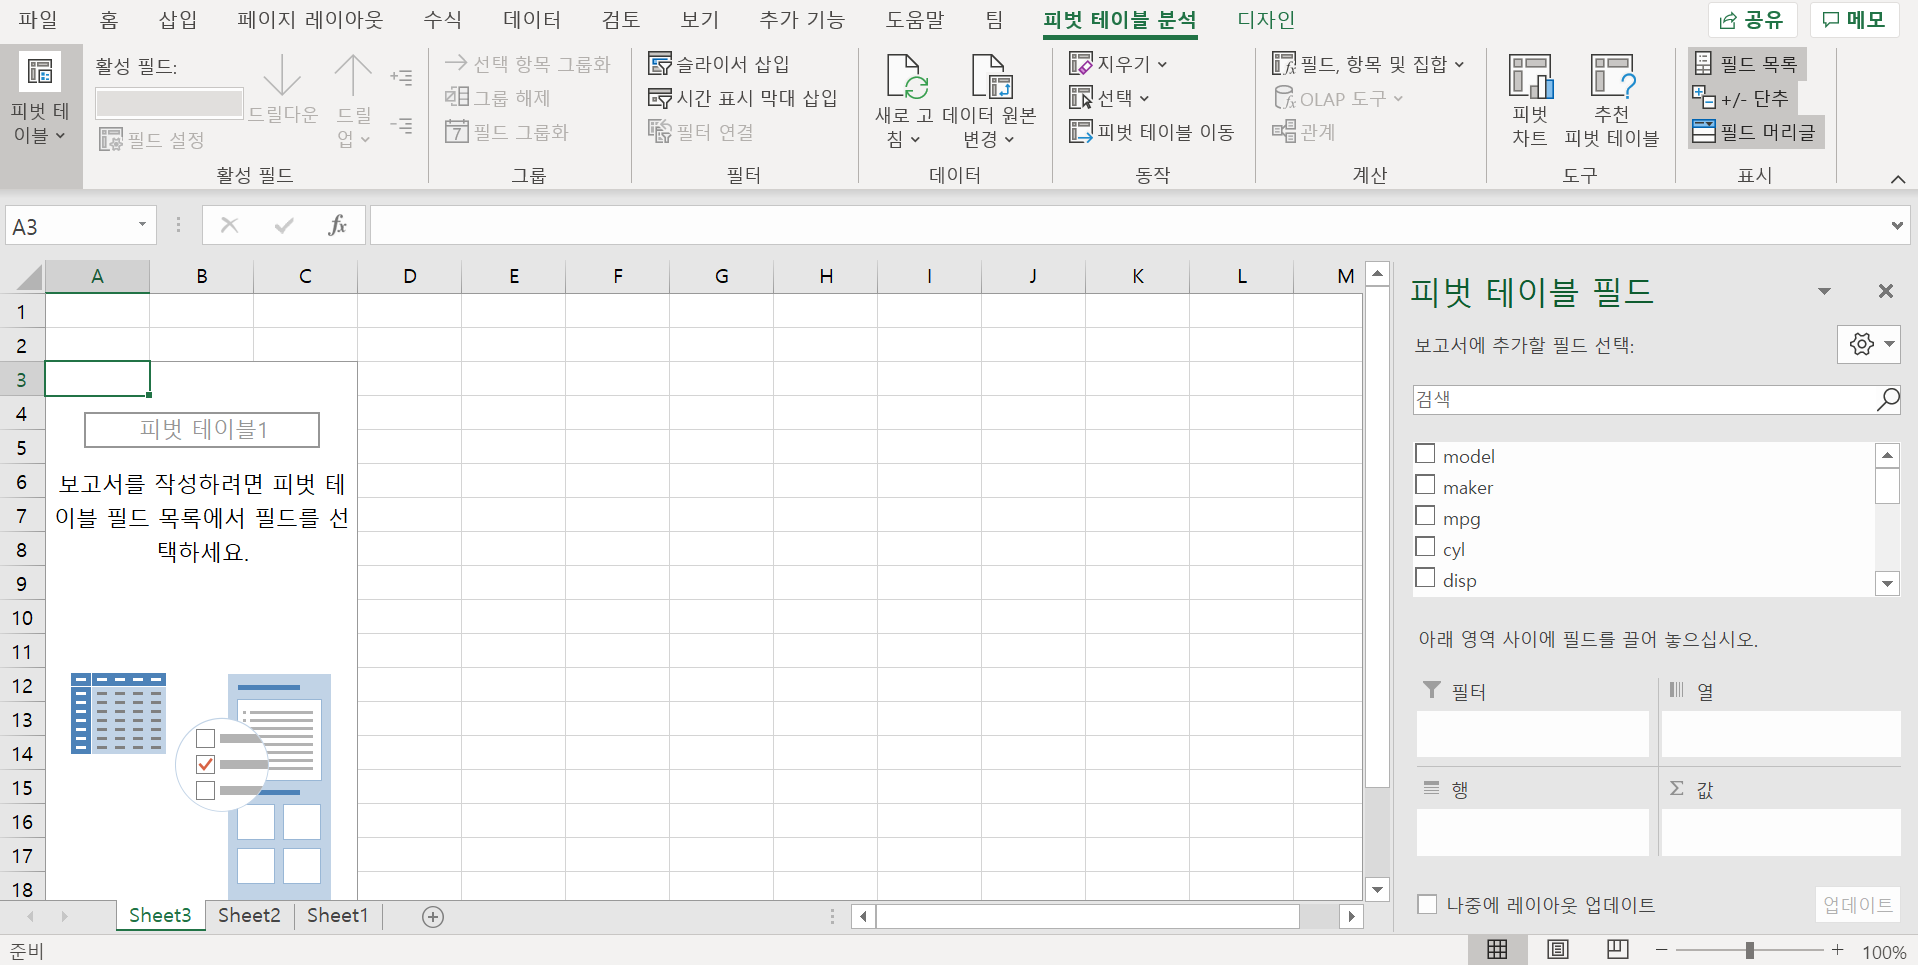Open the 도움말 tab
This screenshot has width=1918, height=965.
tap(915, 20)
